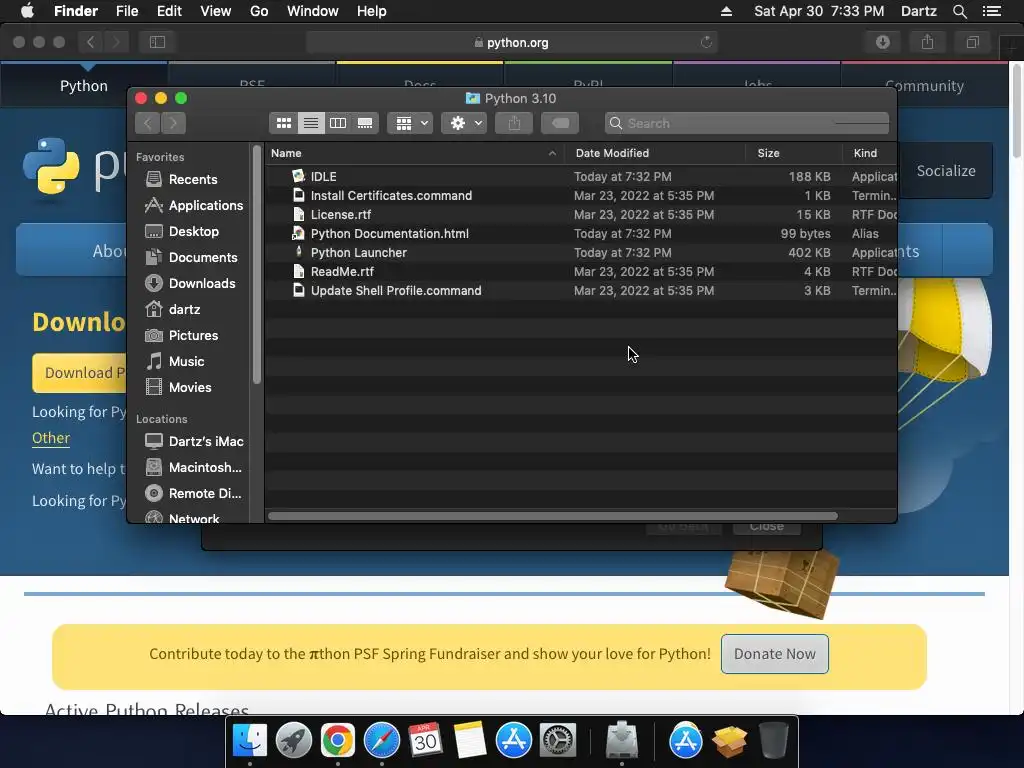Open Music in Finder sidebar
The image size is (1024, 768).
click(x=175, y=361)
